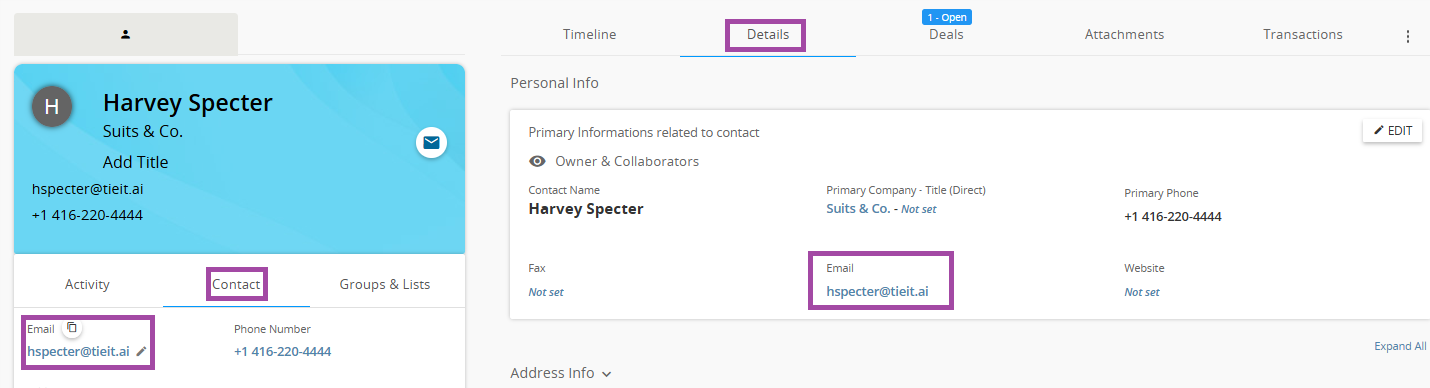Click the person icon tab above the card

click(x=126, y=34)
